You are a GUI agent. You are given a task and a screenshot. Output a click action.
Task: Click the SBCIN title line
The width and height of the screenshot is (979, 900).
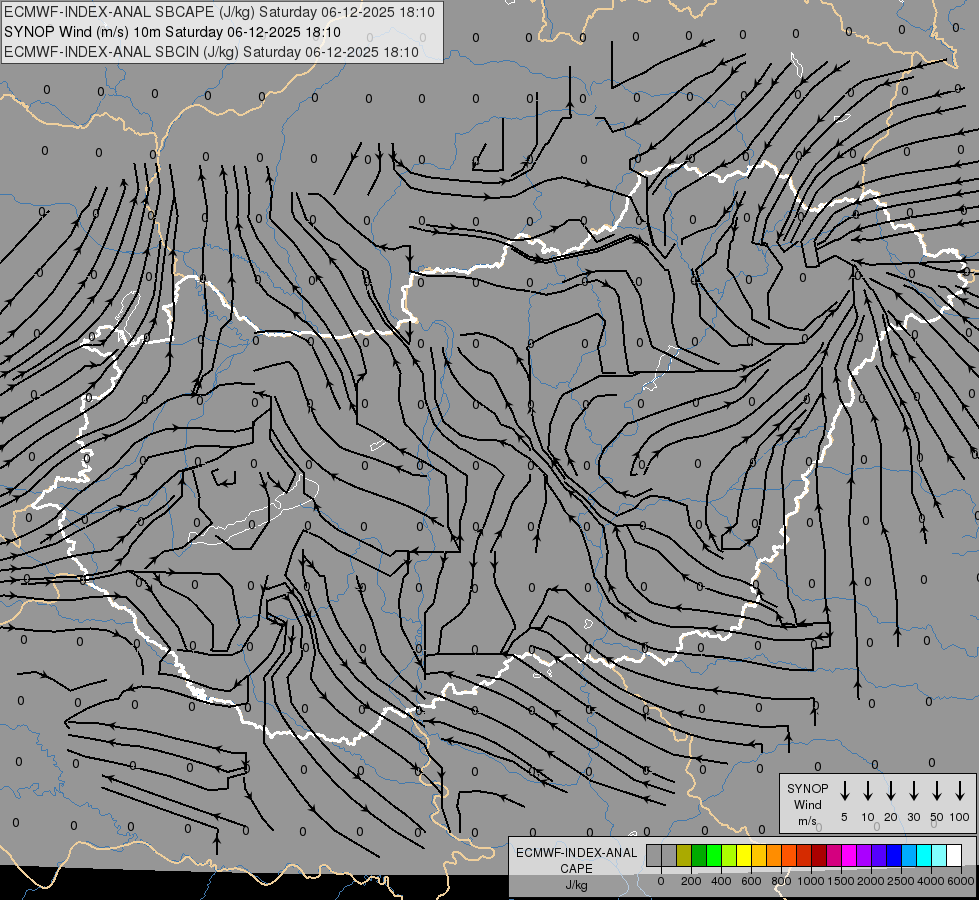[x=211, y=52]
